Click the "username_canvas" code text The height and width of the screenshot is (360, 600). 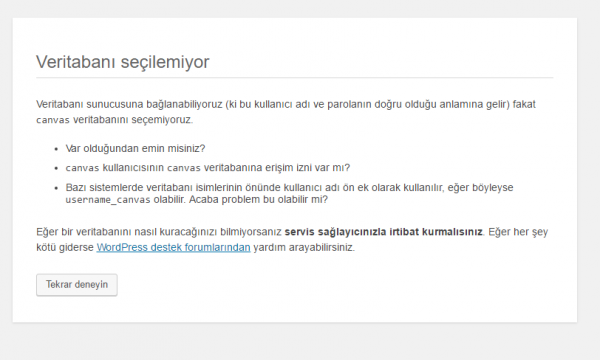(x=108, y=200)
